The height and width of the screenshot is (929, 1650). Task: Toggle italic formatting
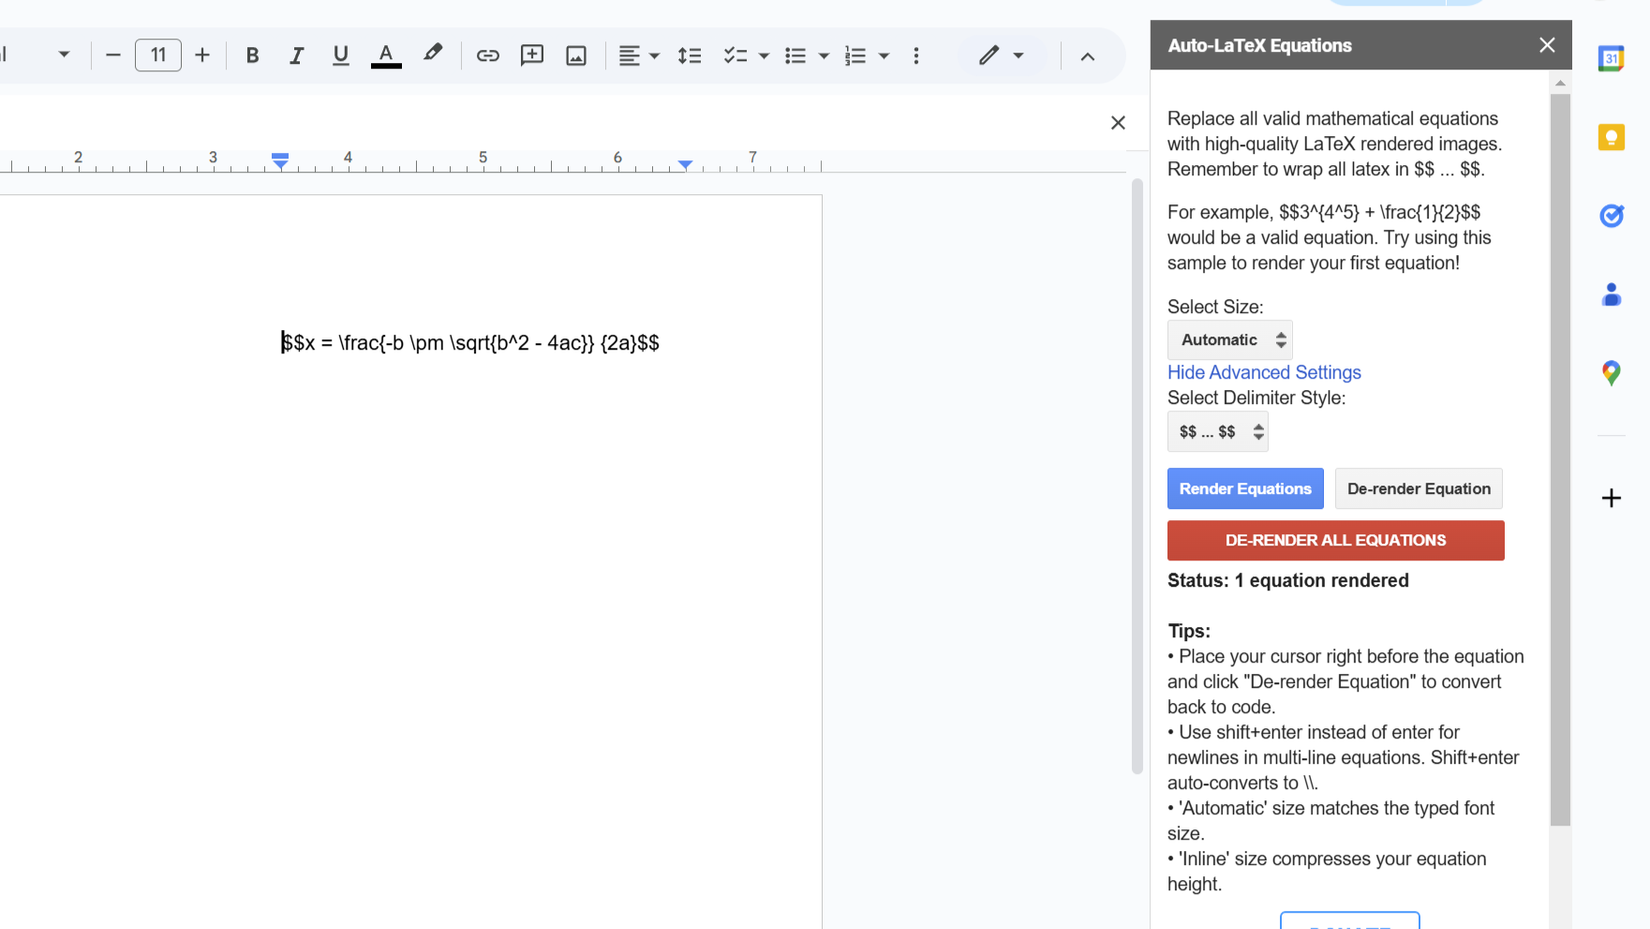(x=296, y=56)
